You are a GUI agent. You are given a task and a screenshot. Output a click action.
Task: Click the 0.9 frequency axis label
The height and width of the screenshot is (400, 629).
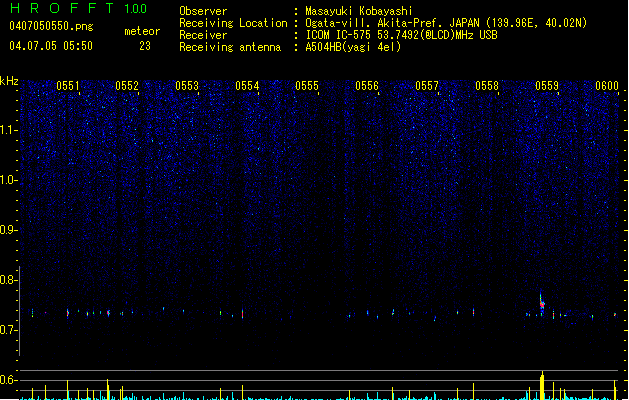(9, 230)
